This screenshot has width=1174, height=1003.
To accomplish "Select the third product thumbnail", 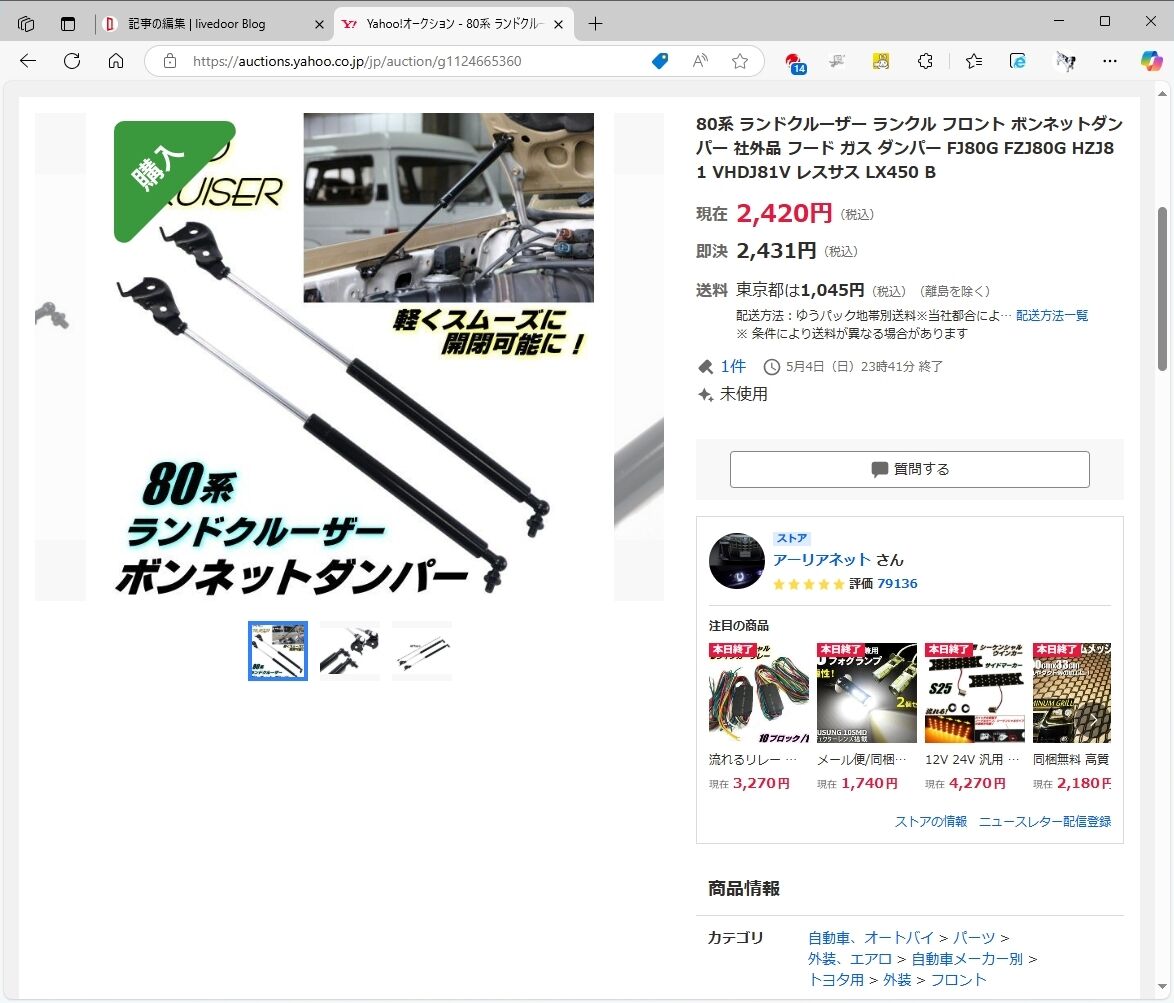I will pyautogui.click(x=422, y=651).
